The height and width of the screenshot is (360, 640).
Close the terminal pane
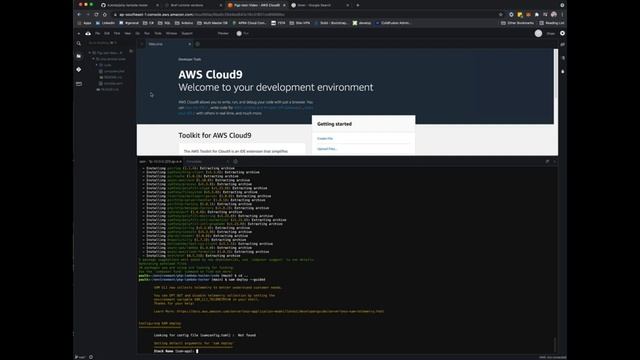pos(555,162)
